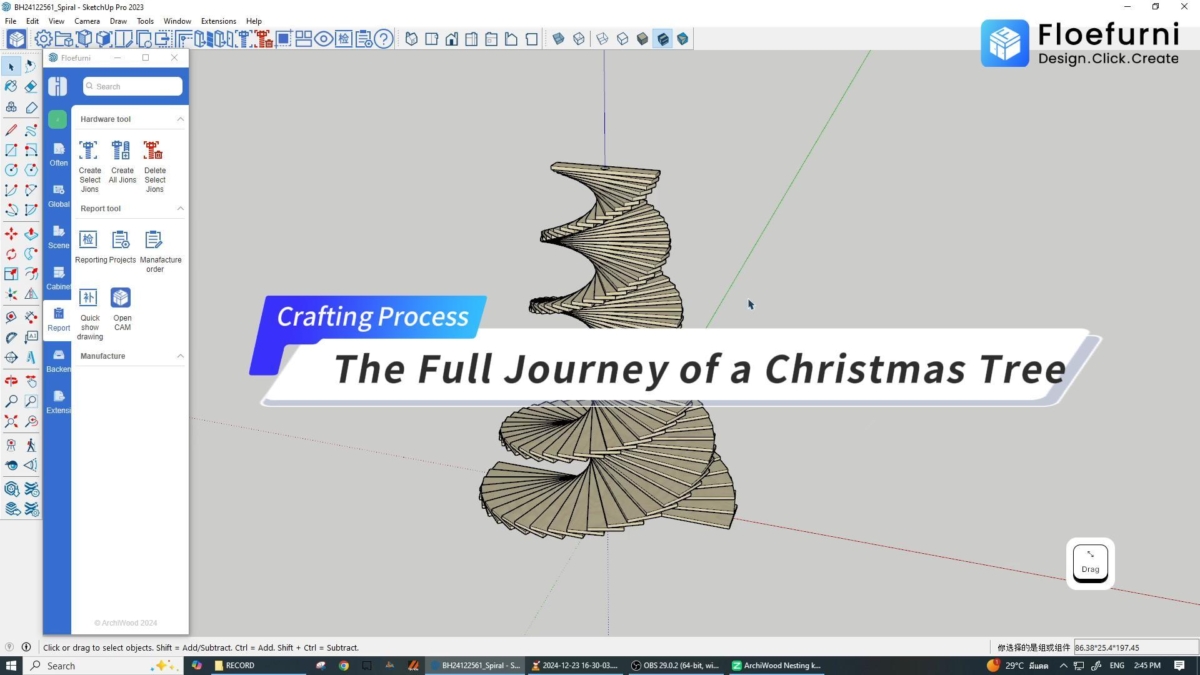This screenshot has width=1200, height=675.
Task: Open the Manufacture order tool
Action: tap(154, 240)
